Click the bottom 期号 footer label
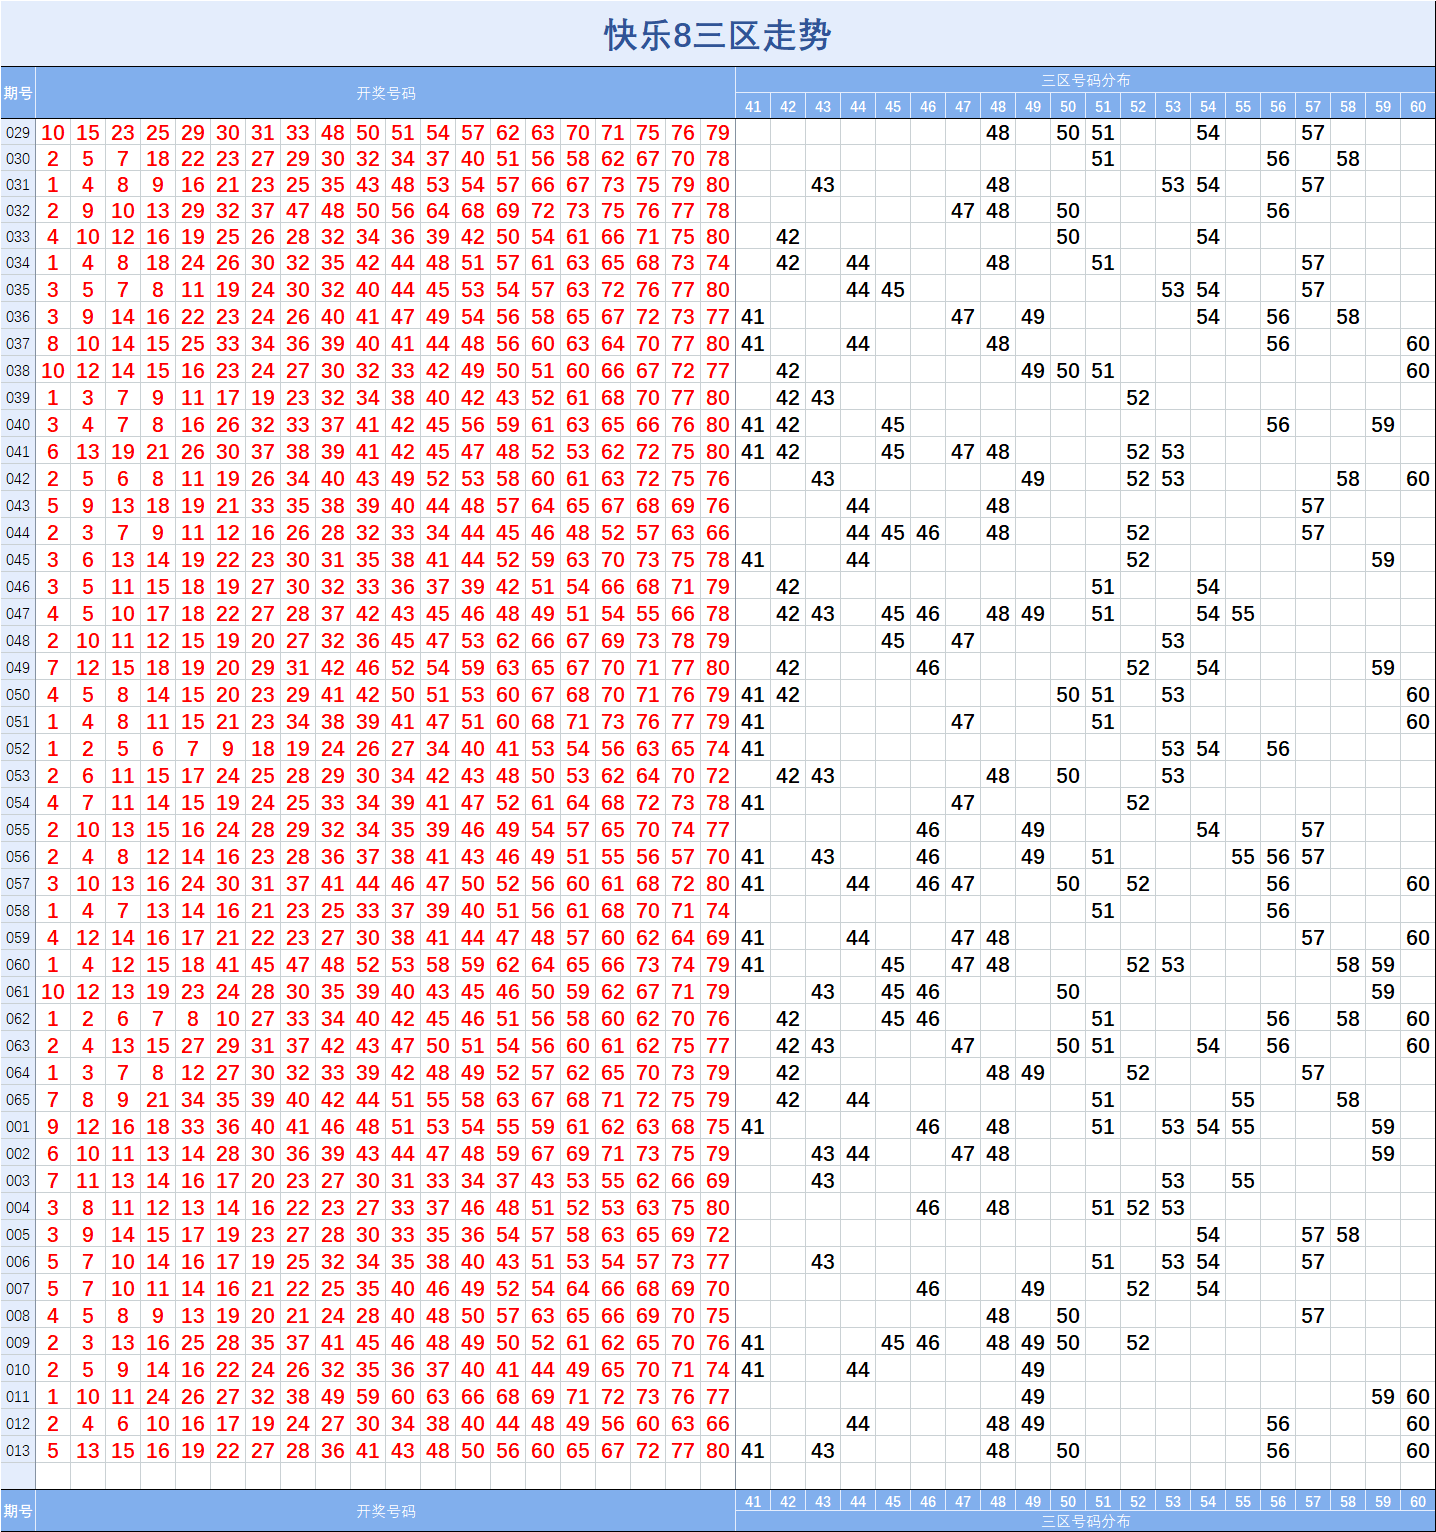Viewport: 1436px width, 1532px height. point(18,1511)
